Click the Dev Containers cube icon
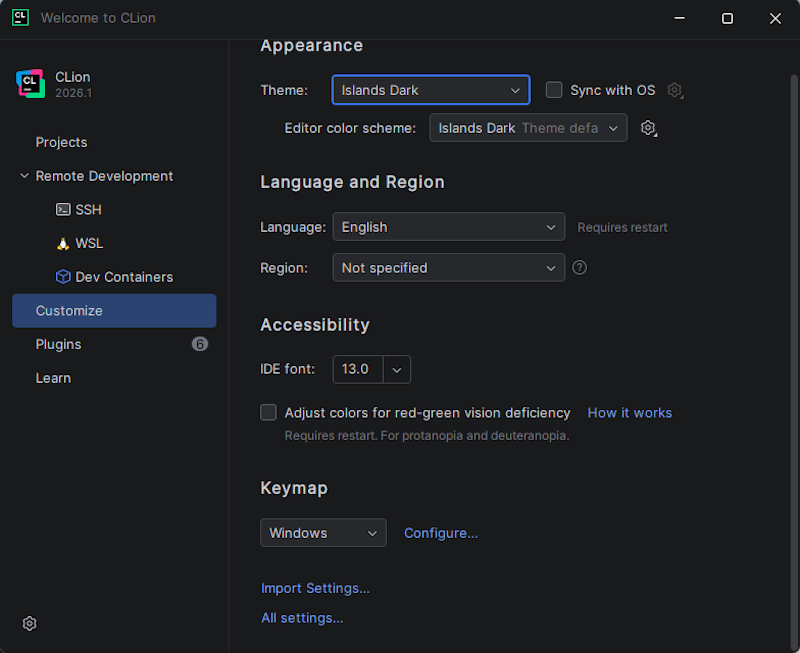This screenshot has height=653, width=800. point(63,277)
